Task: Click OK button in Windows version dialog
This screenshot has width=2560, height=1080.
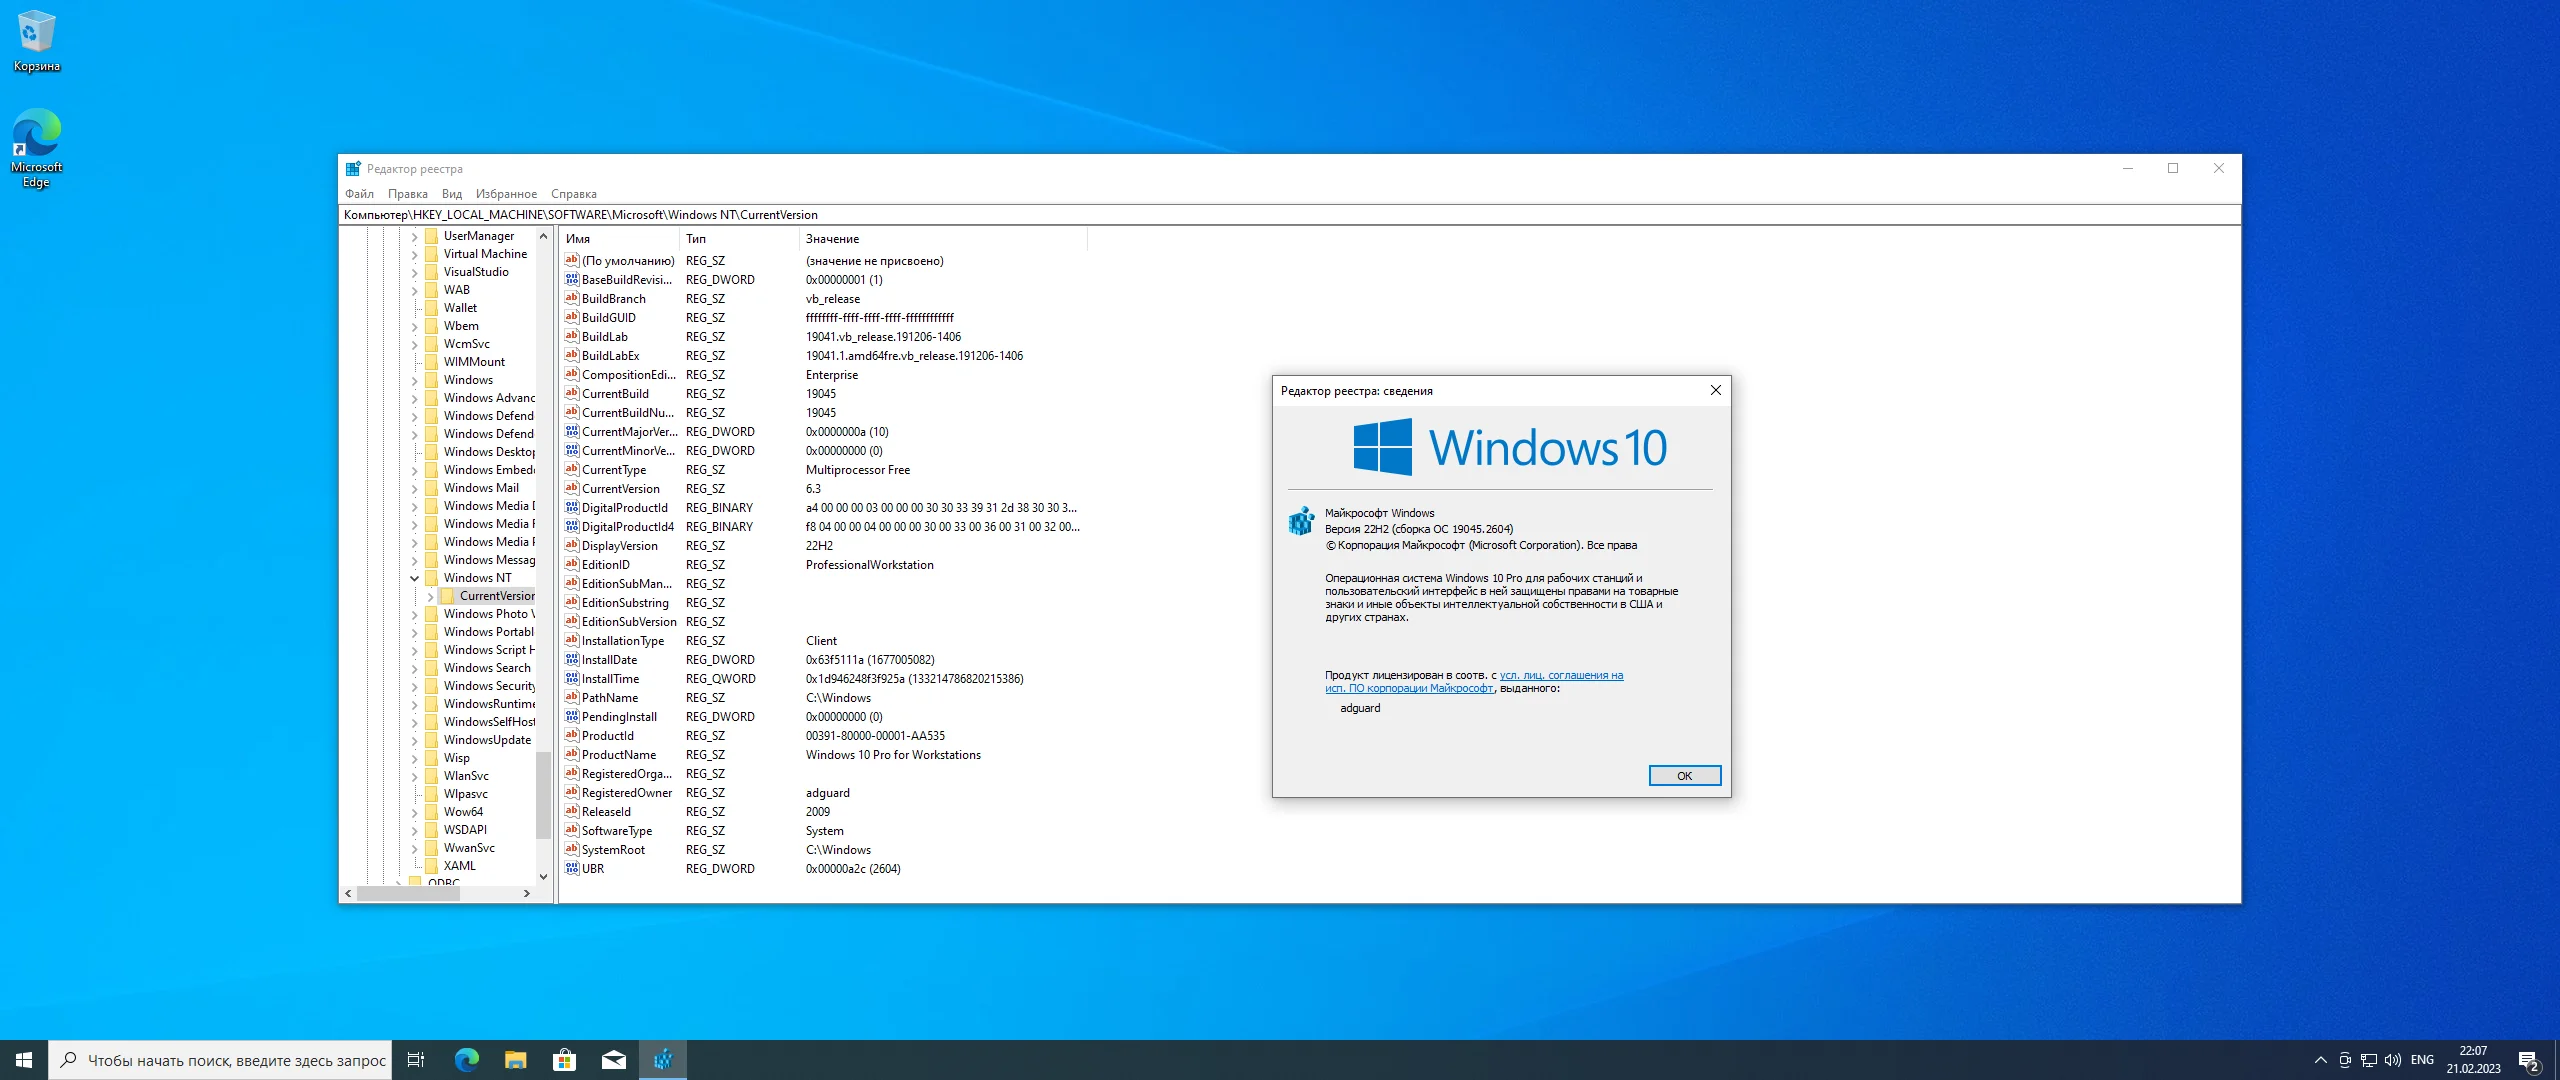Action: point(1682,775)
